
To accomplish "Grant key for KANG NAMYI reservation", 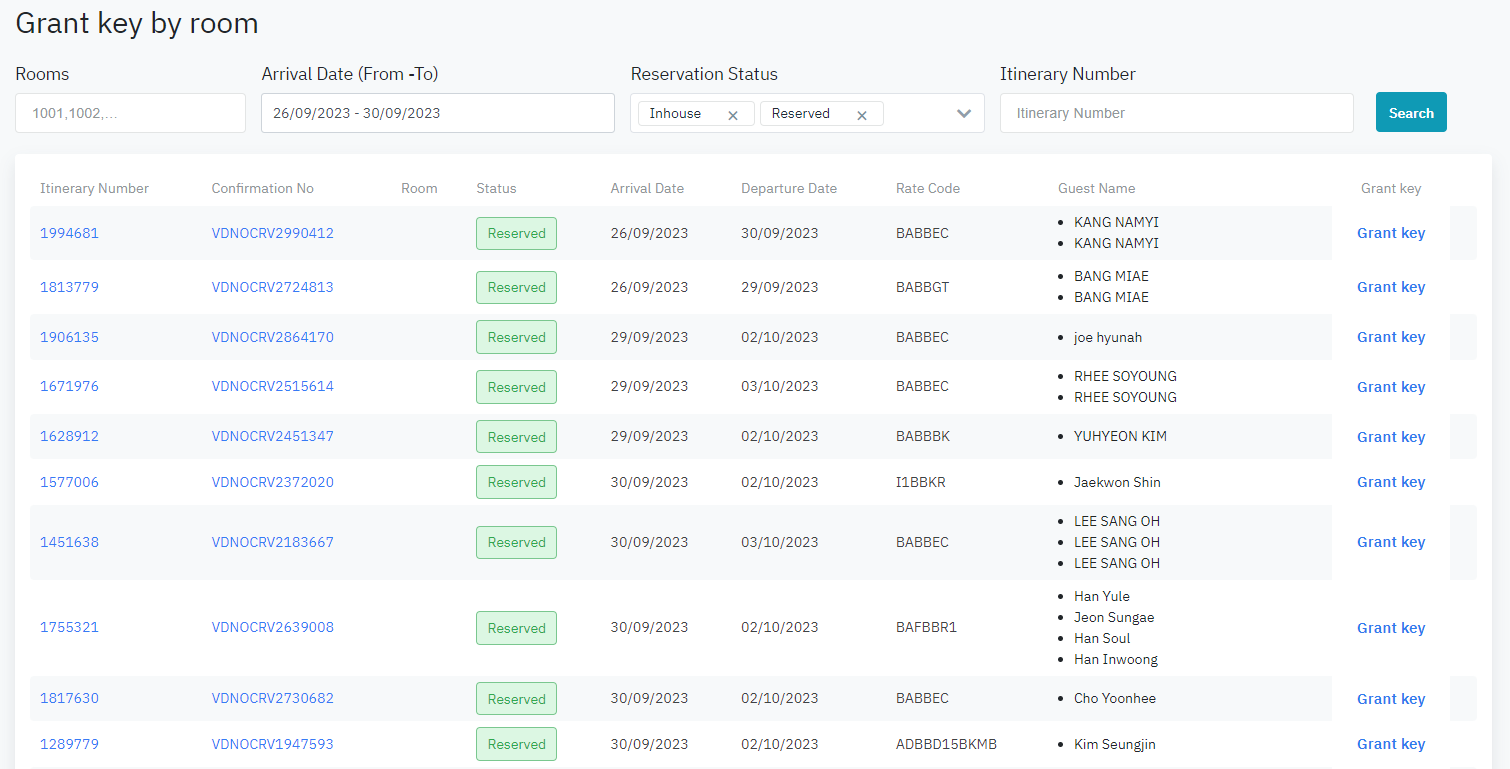I will (x=1390, y=233).
